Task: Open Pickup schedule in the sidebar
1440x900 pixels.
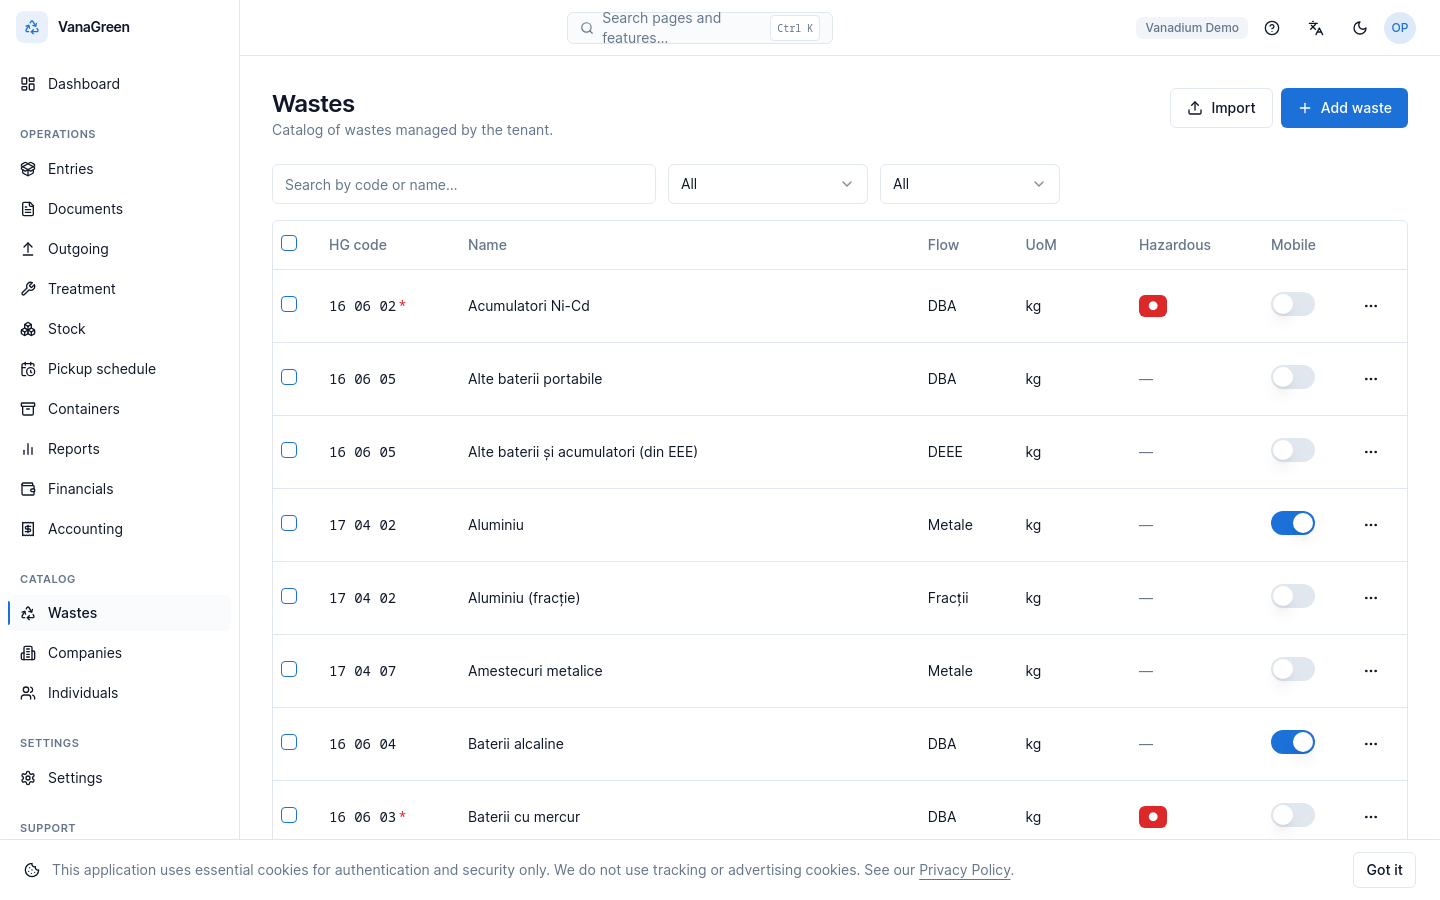Action: tap(119, 369)
